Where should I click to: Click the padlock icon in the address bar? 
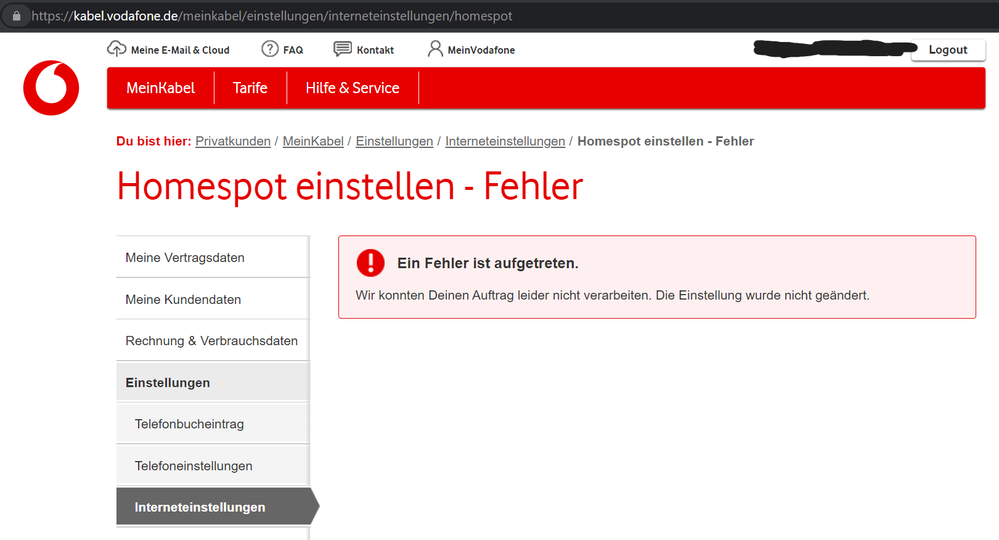click(x=17, y=16)
